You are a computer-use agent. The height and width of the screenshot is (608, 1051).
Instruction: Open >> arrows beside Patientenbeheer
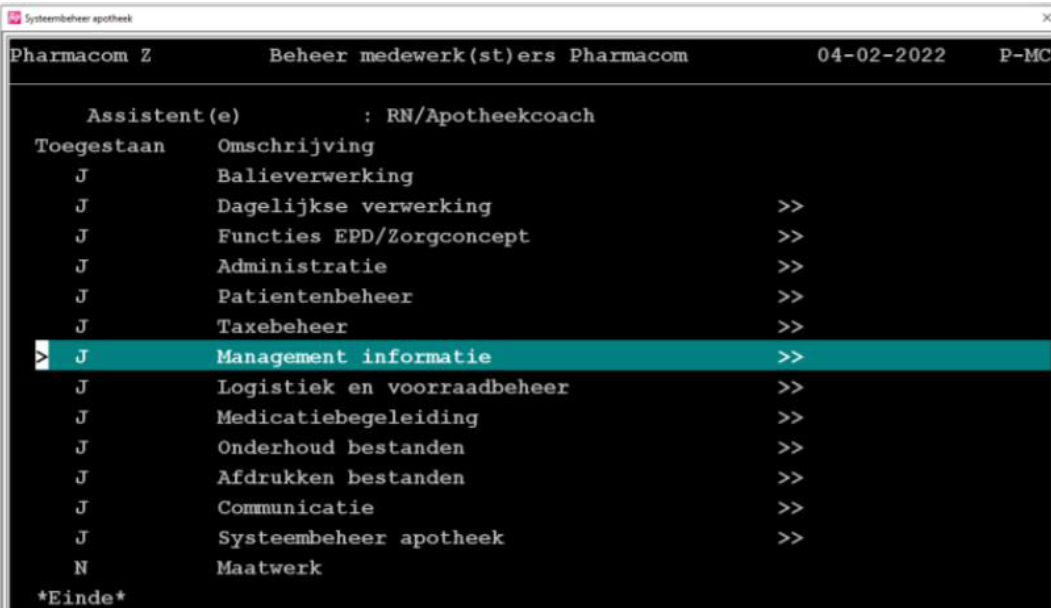pyautogui.click(x=790, y=297)
